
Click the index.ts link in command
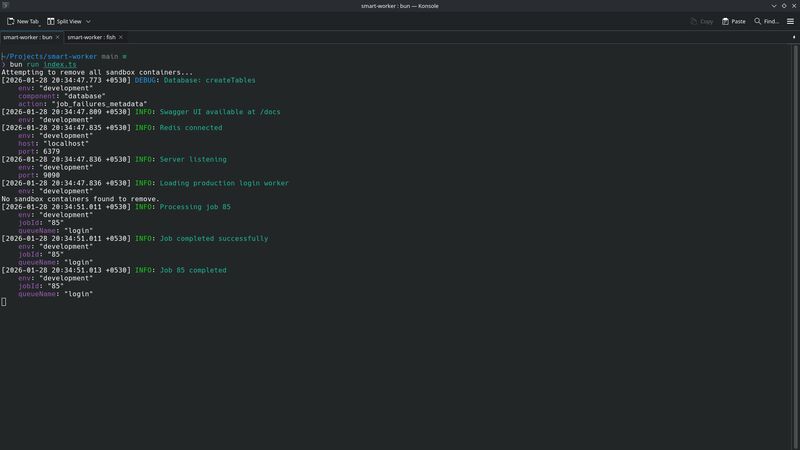(60, 64)
